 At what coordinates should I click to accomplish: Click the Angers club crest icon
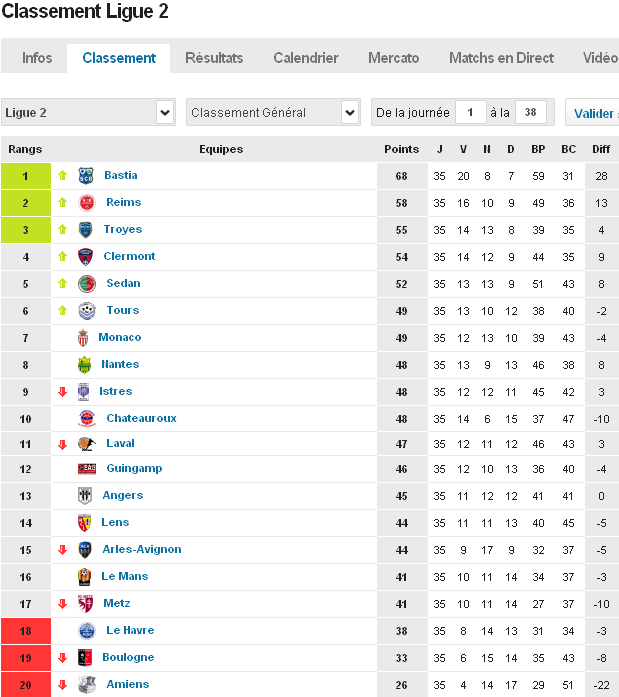pos(84,496)
